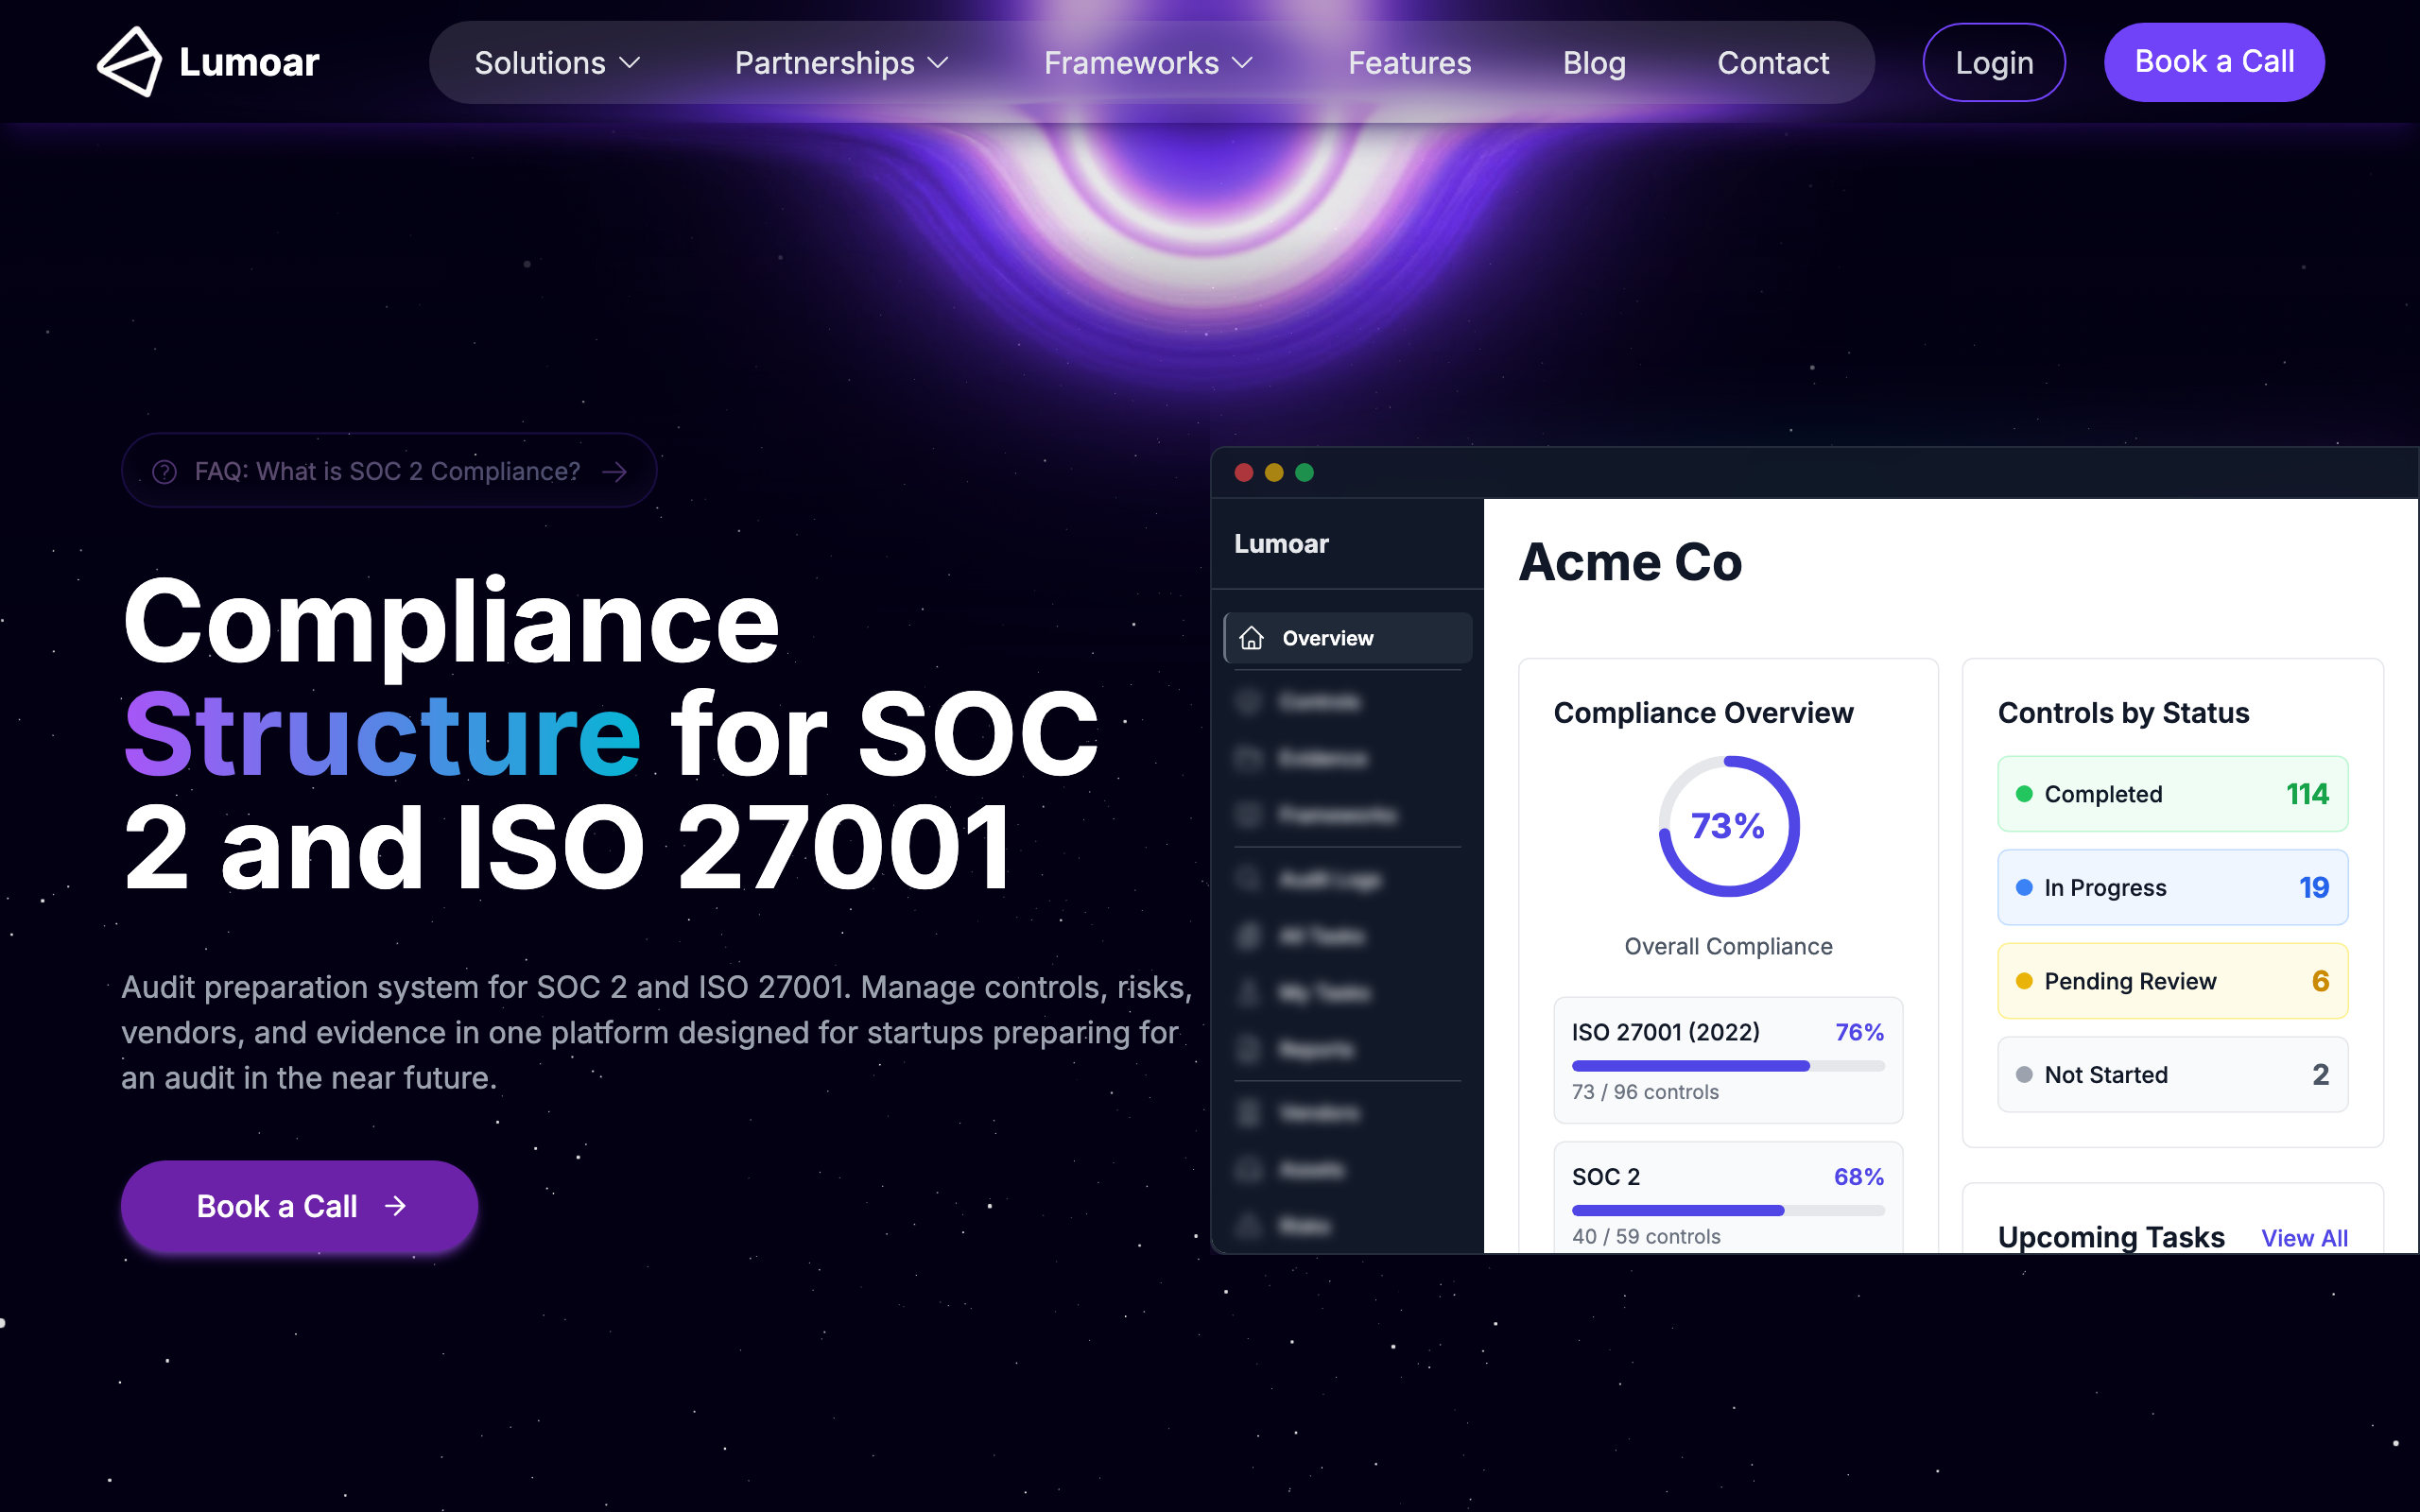Click View All next to Upcoming Tasks
This screenshot has height=1512, width=2420.
(2304, 1238)
